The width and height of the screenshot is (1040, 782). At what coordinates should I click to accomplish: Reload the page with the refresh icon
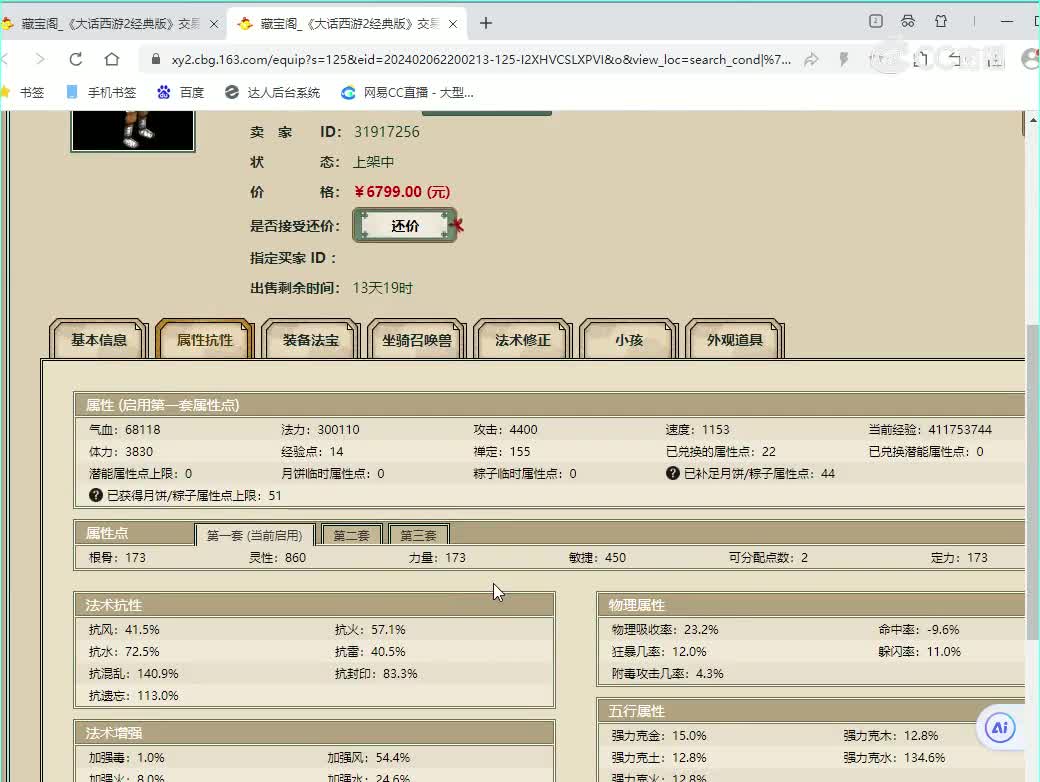[x=76, y=60]
